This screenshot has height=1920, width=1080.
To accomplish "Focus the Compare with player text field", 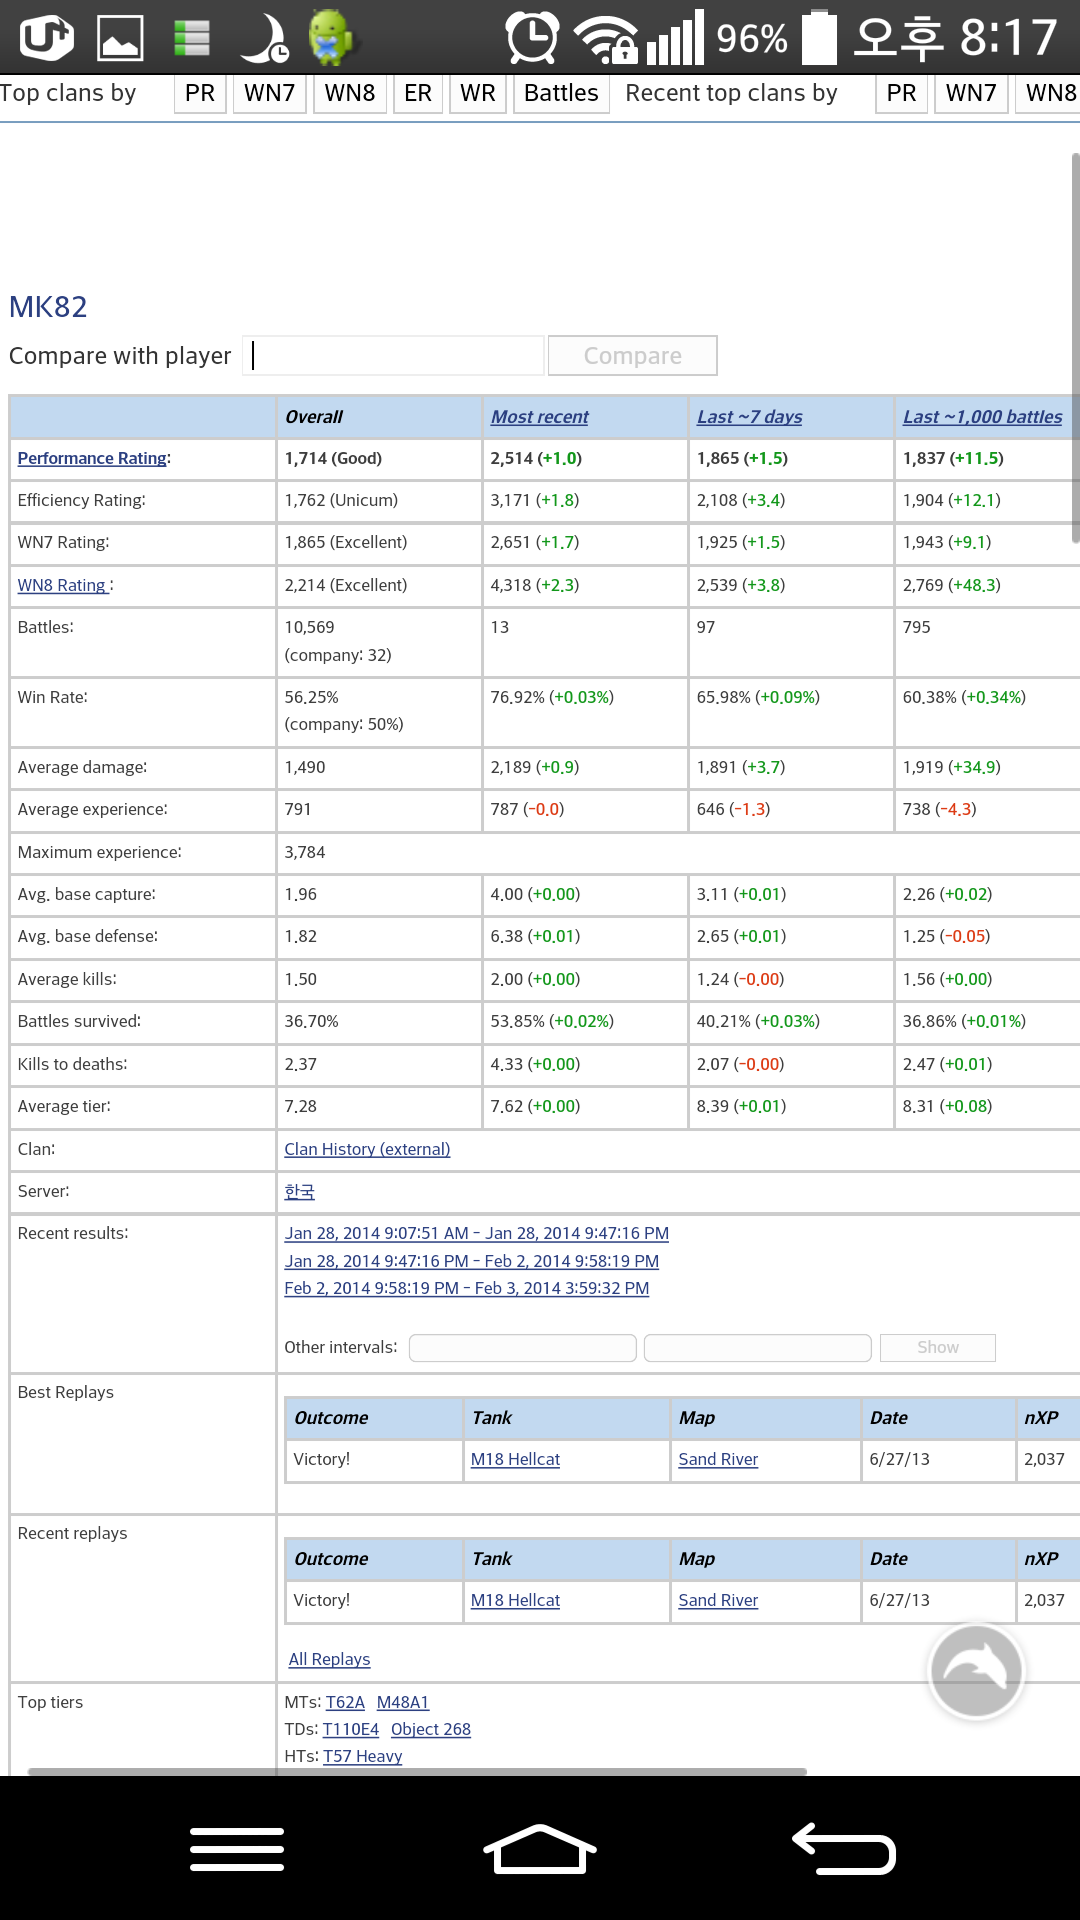I will click(394, 356).
